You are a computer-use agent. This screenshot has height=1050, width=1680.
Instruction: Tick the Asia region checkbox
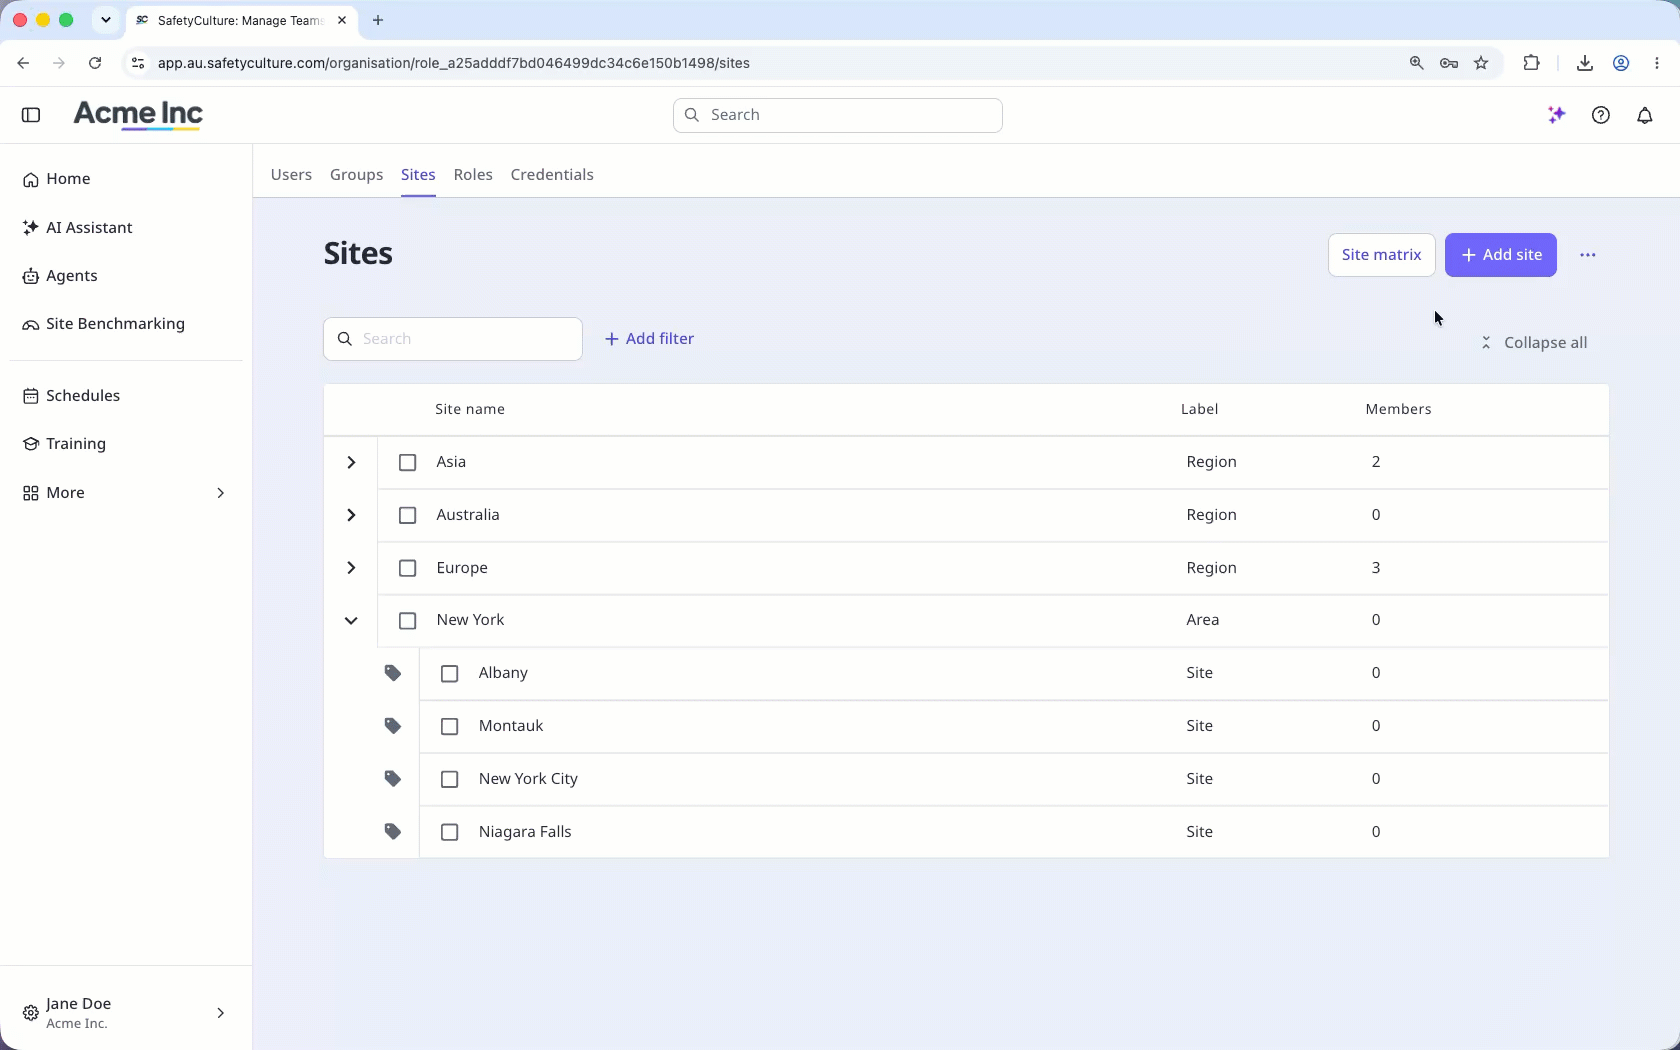coord(407,462)
